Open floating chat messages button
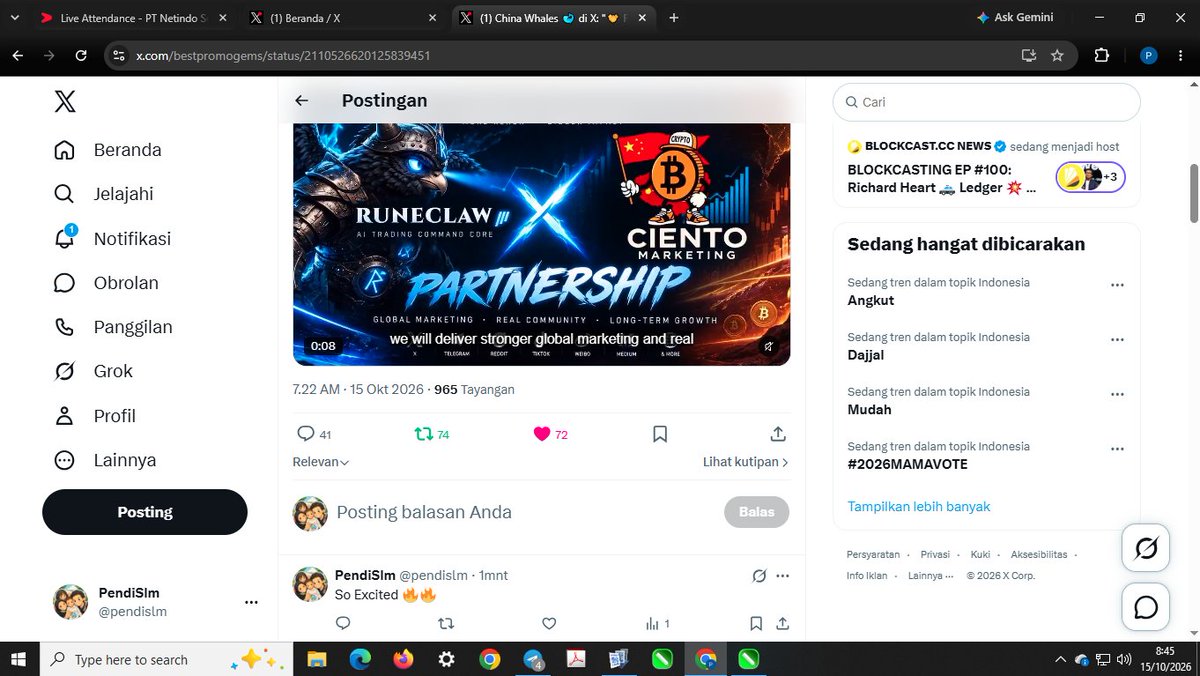 tap(1145, 607)
